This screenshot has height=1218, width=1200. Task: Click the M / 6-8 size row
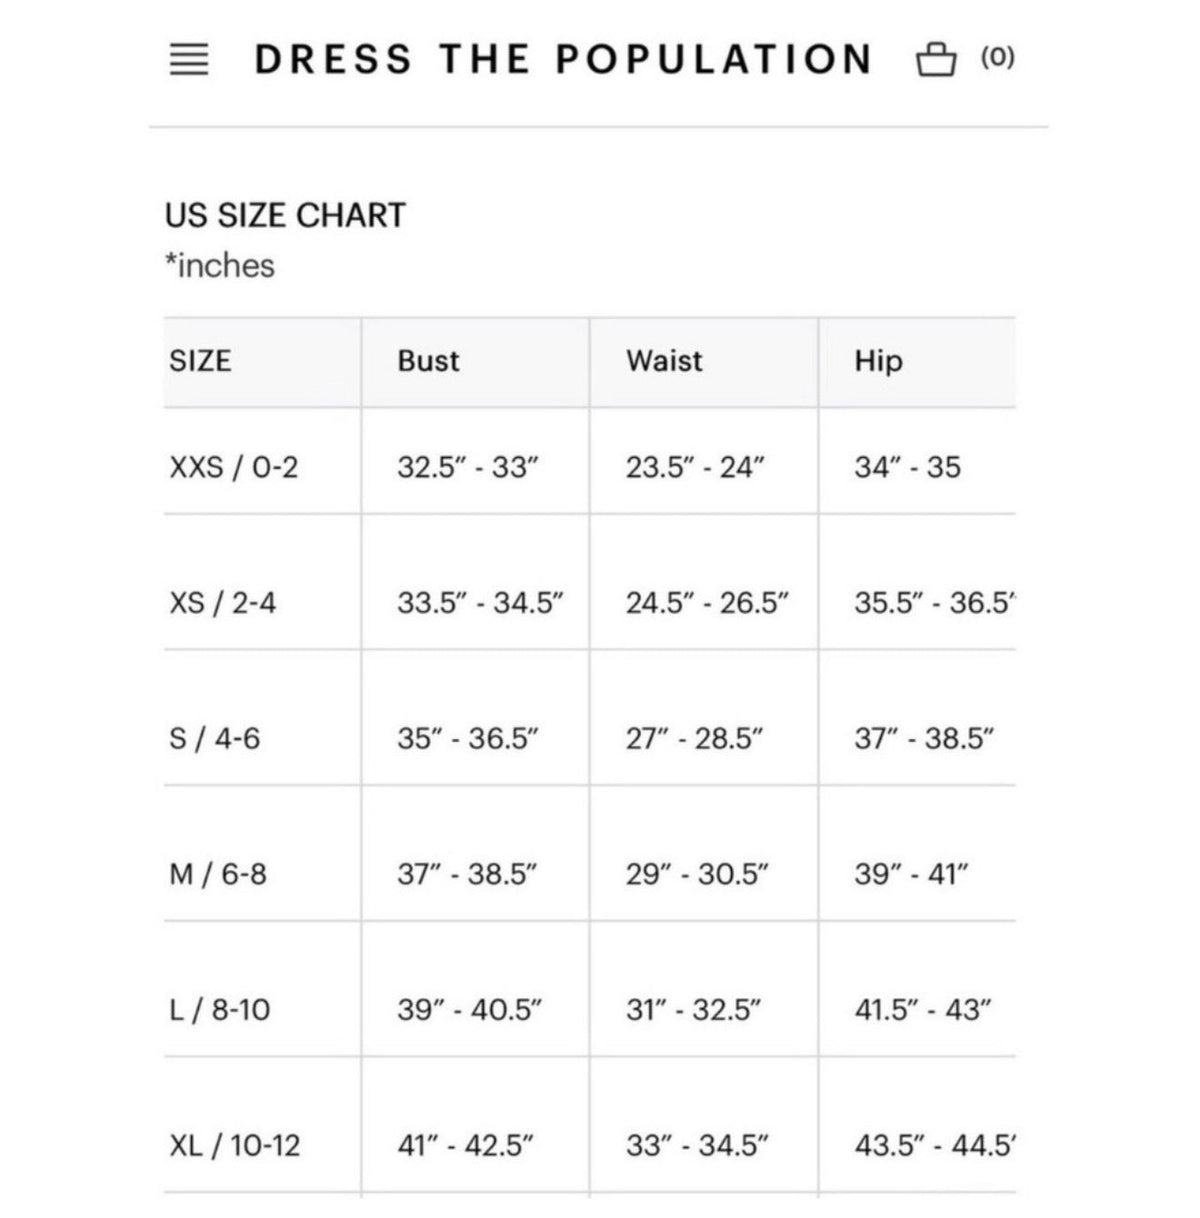click(590, 875)
